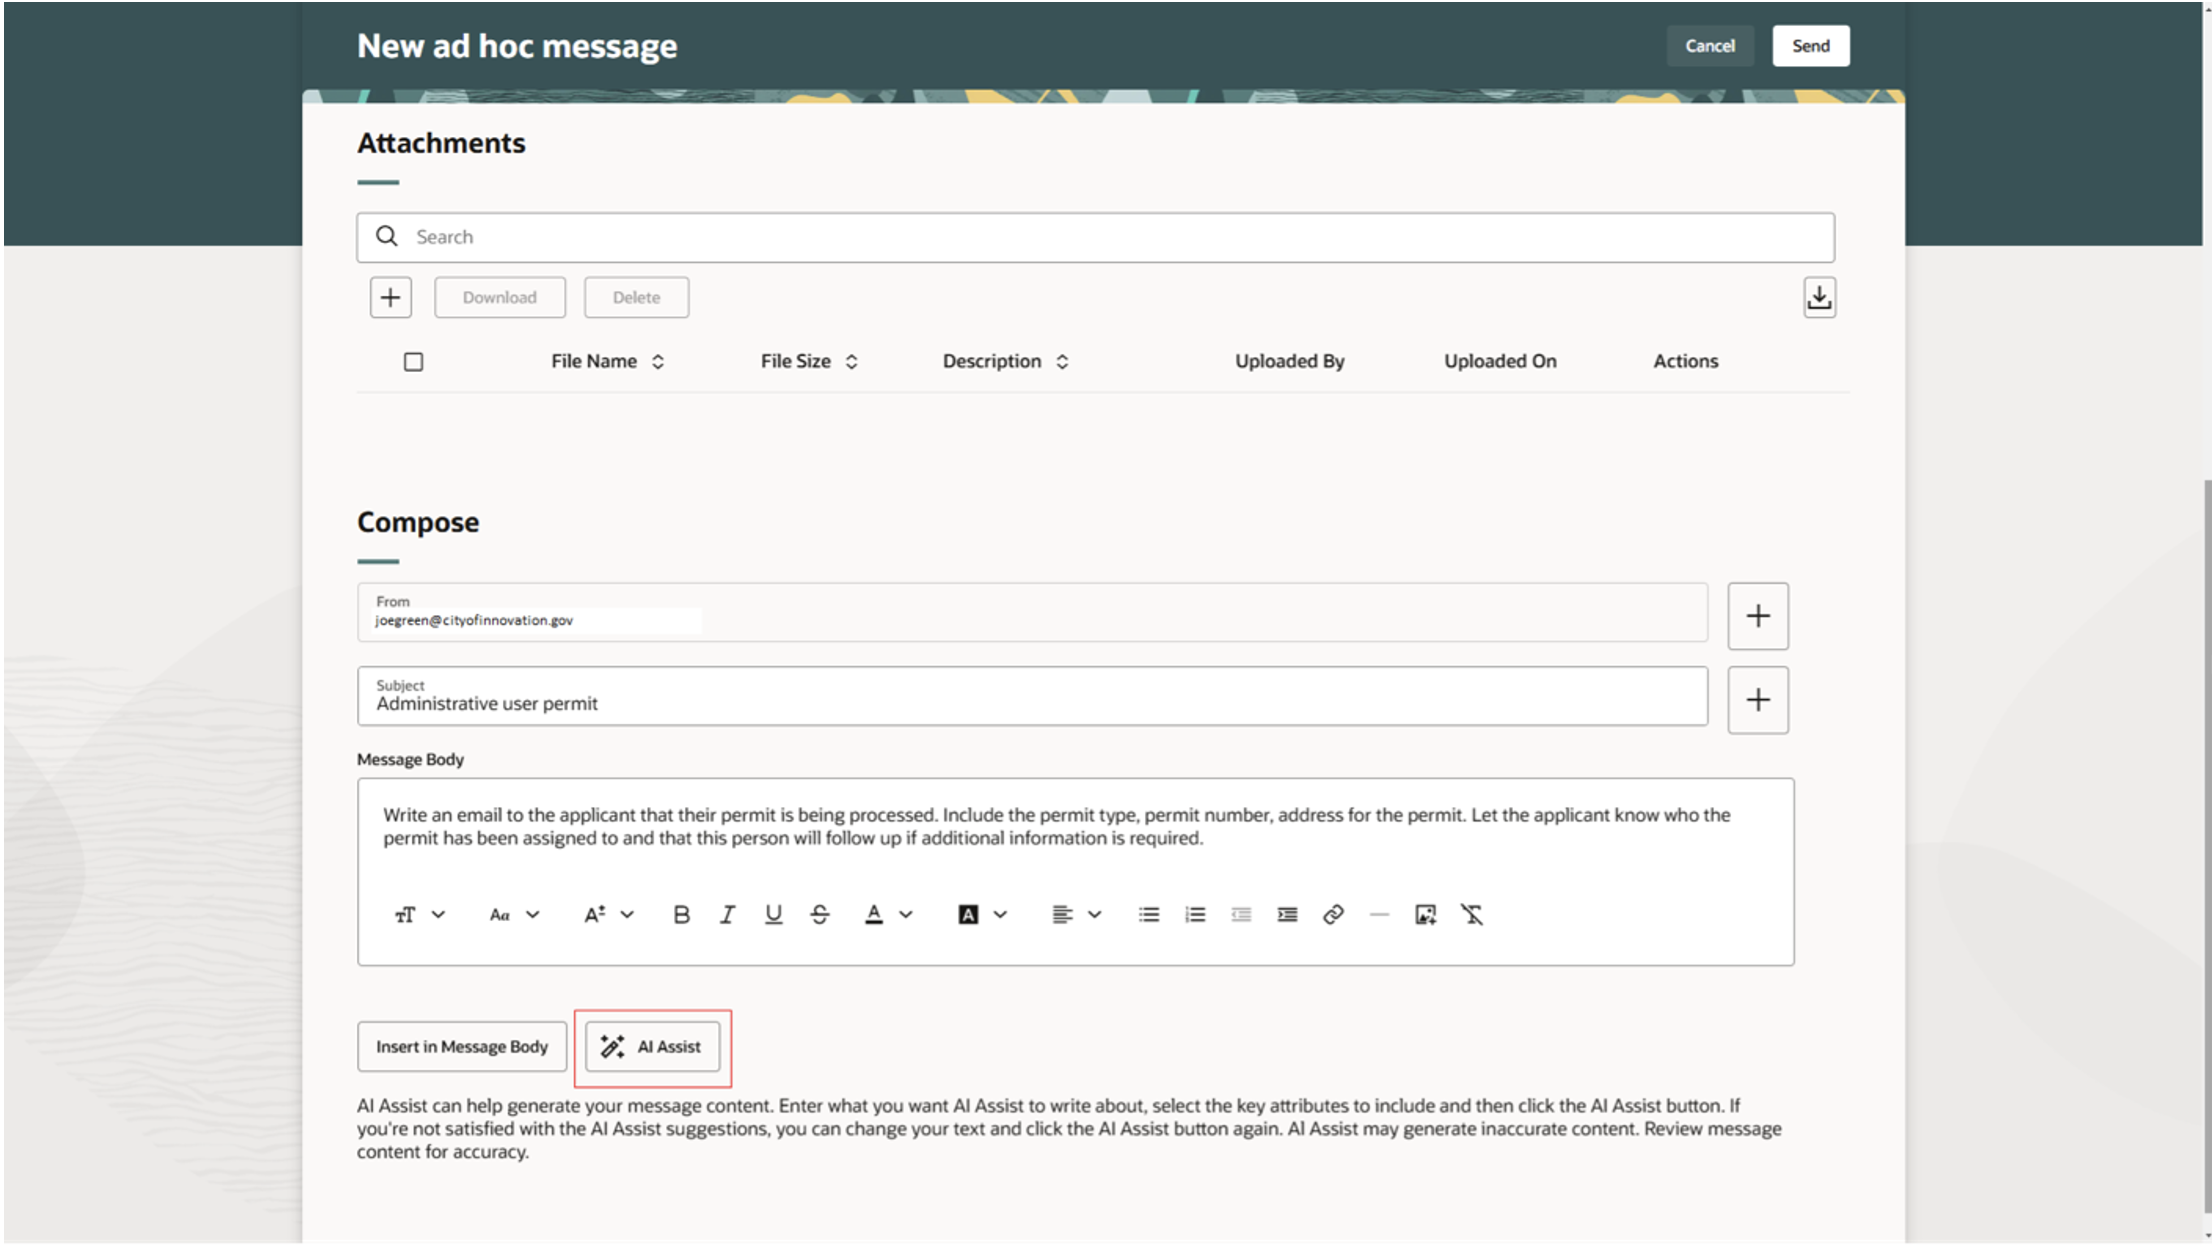The height and width of the screenshot is (1246, 2212).
Task: Open the attachments download export icon
Action: pyautogui.click(x=1820, y=297)
